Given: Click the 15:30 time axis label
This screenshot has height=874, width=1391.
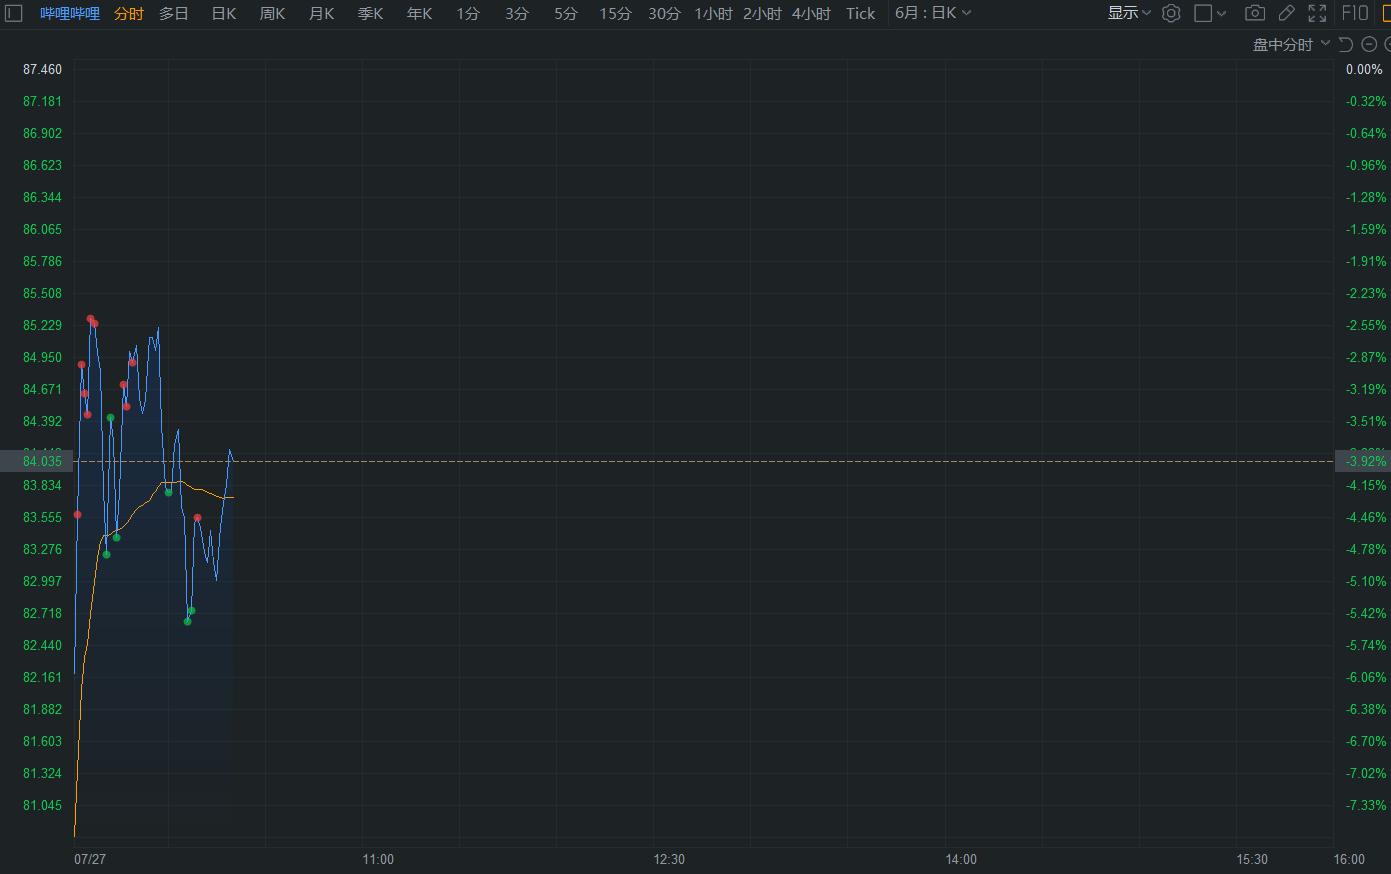Looking at the screenshot, I should [x=1252, y=859].
